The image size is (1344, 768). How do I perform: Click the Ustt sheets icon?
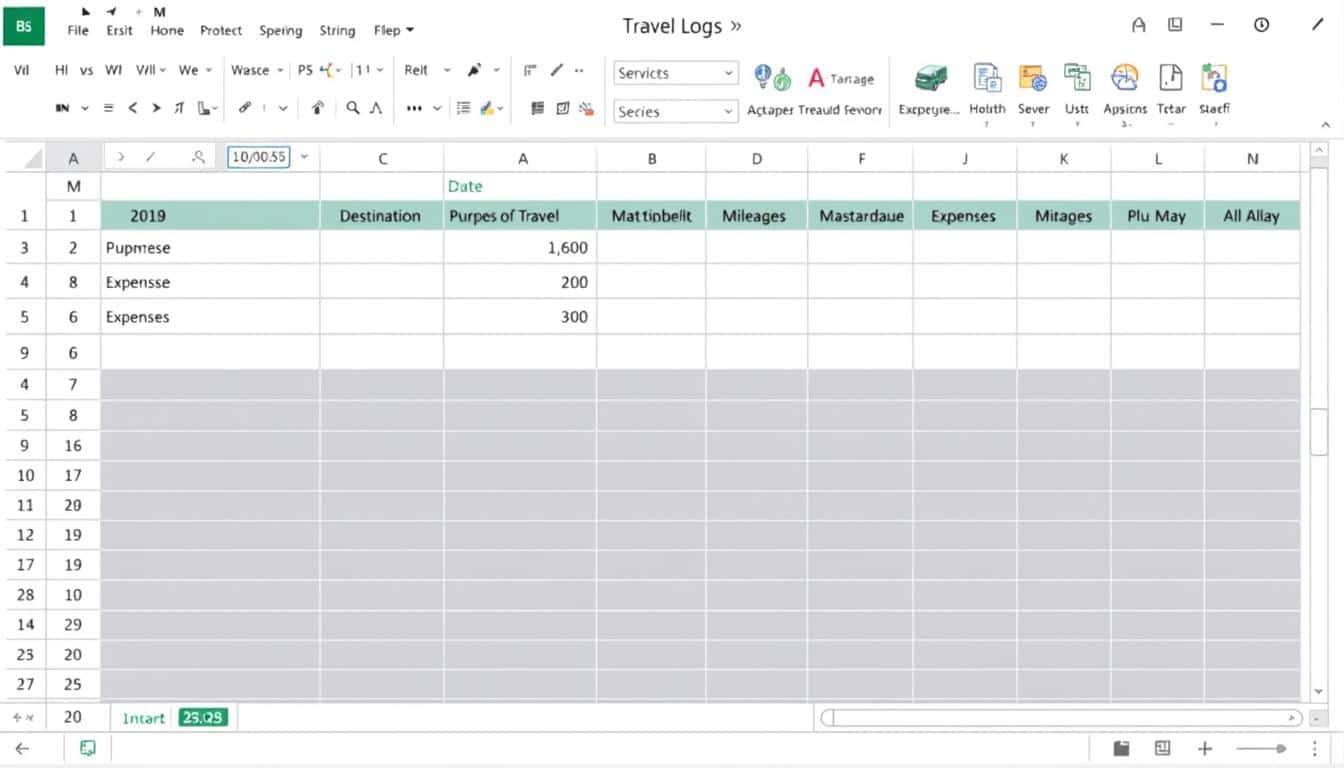[x=1077, y=79]
